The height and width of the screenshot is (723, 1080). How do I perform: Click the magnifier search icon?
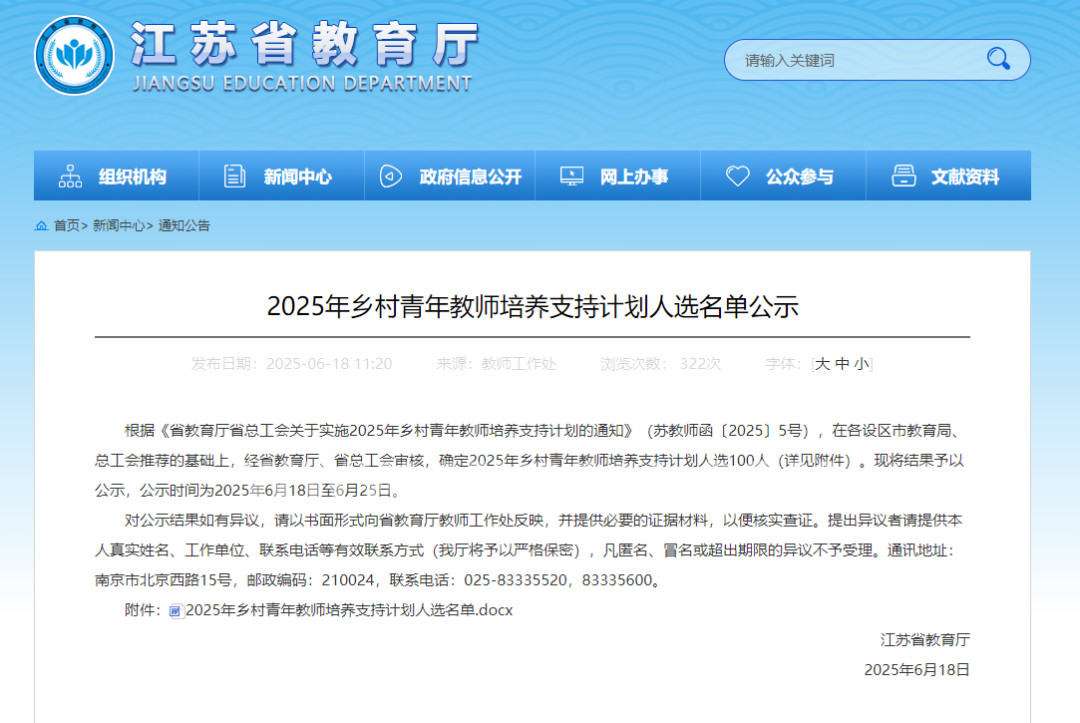[x=998, y=59]
